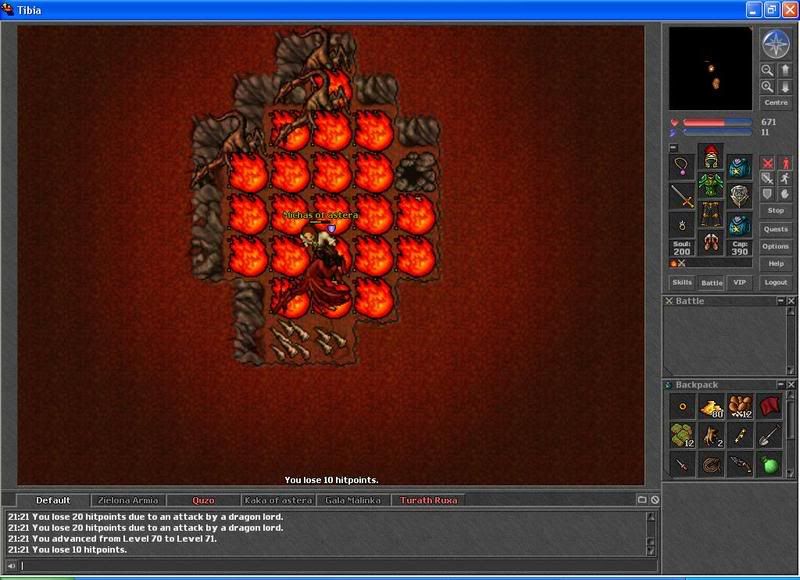Click the Logout button

click(776, 282)
